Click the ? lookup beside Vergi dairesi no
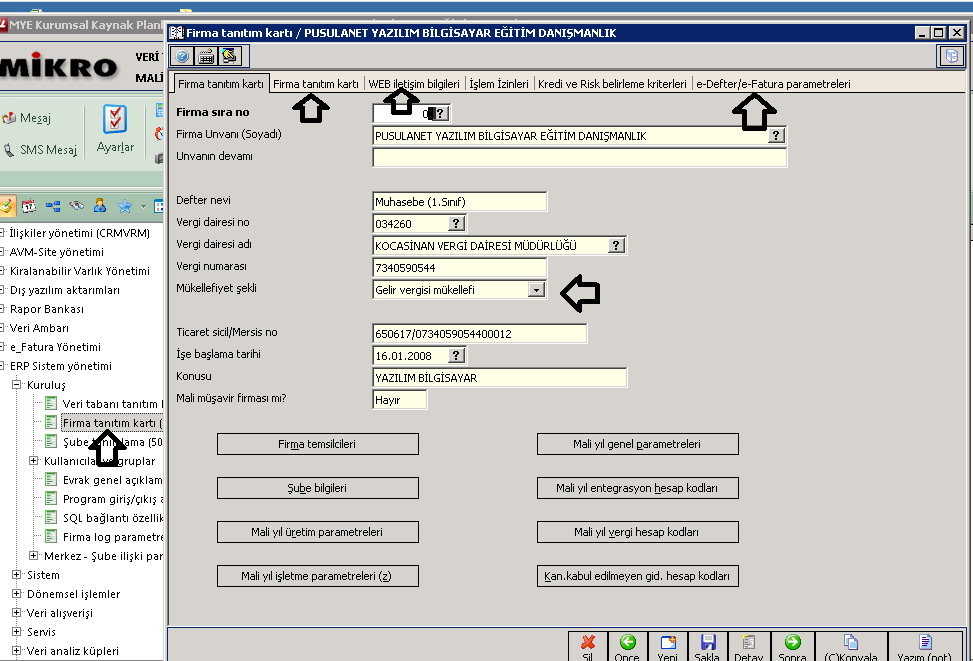The width and height of the screenshot is (973, 661). pos(456,223)
